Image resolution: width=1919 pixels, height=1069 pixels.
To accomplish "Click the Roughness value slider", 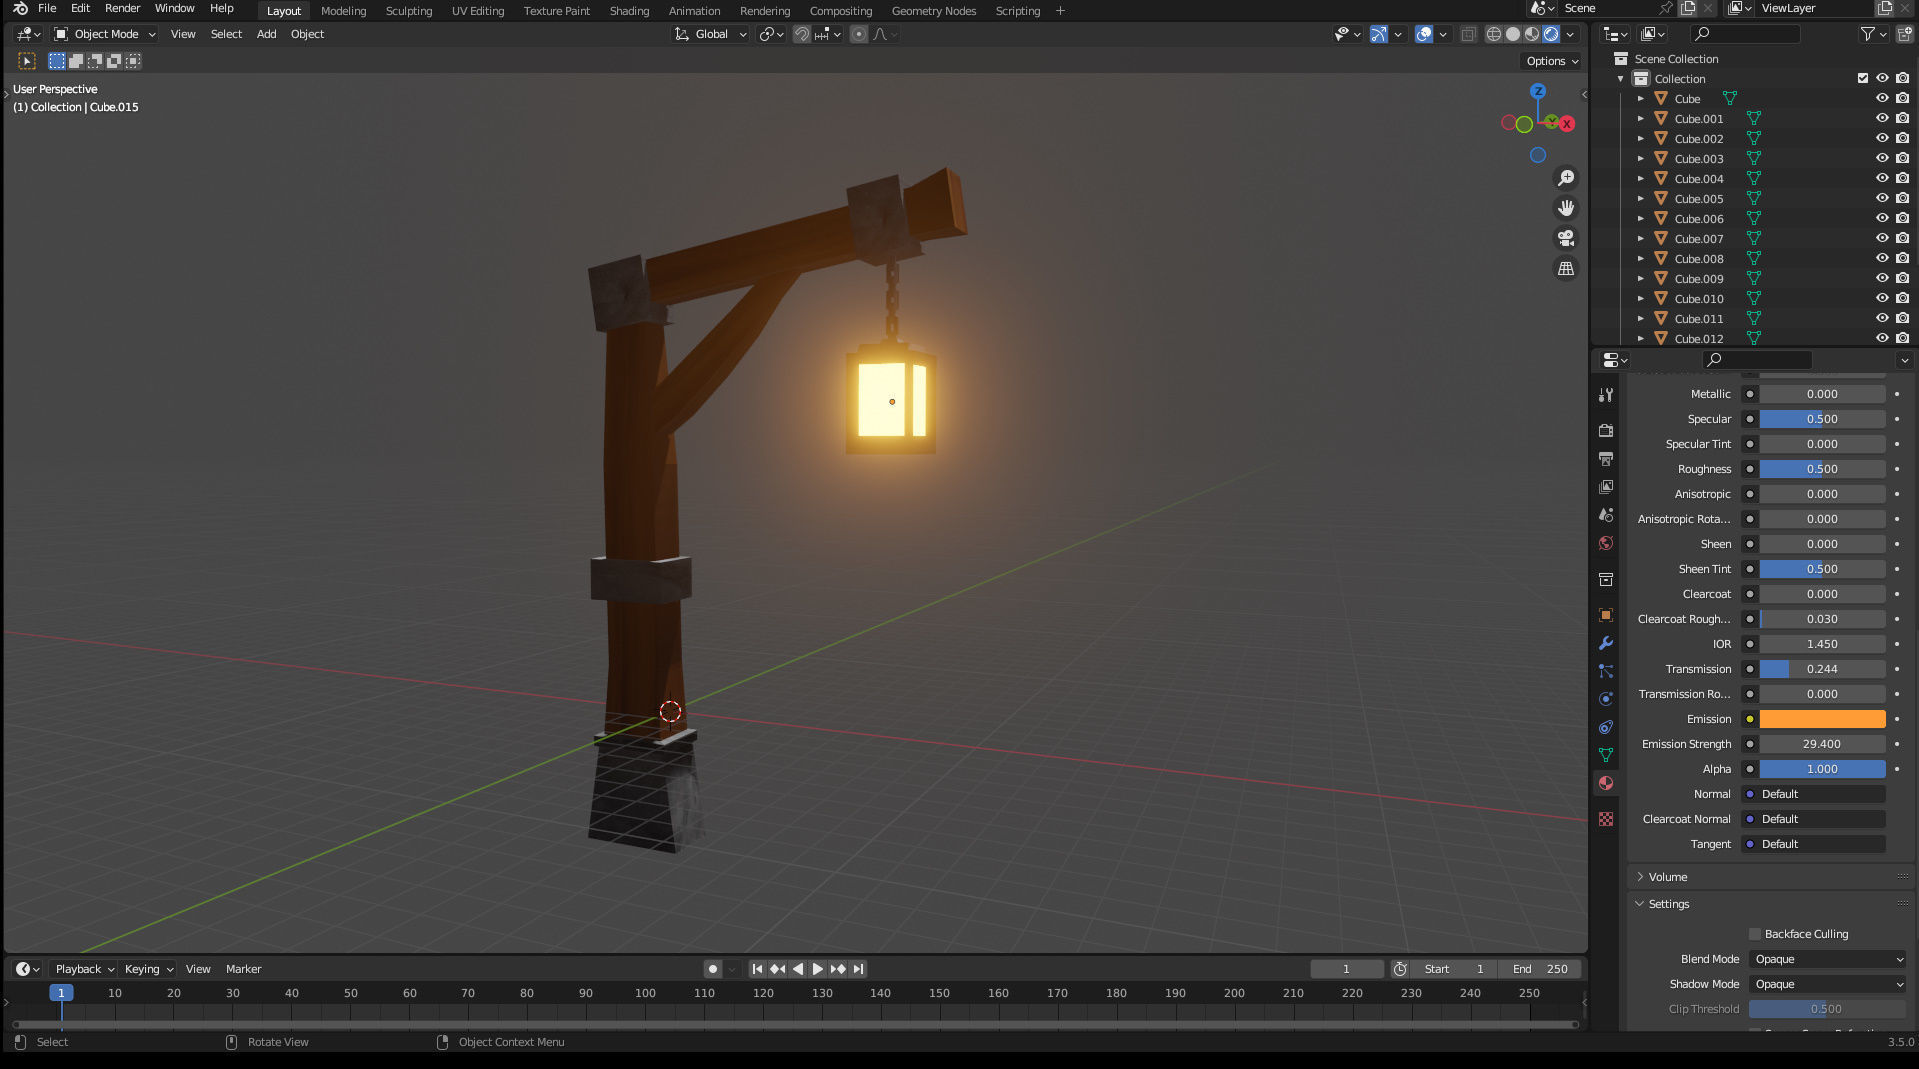I will tap(1822, 469).
